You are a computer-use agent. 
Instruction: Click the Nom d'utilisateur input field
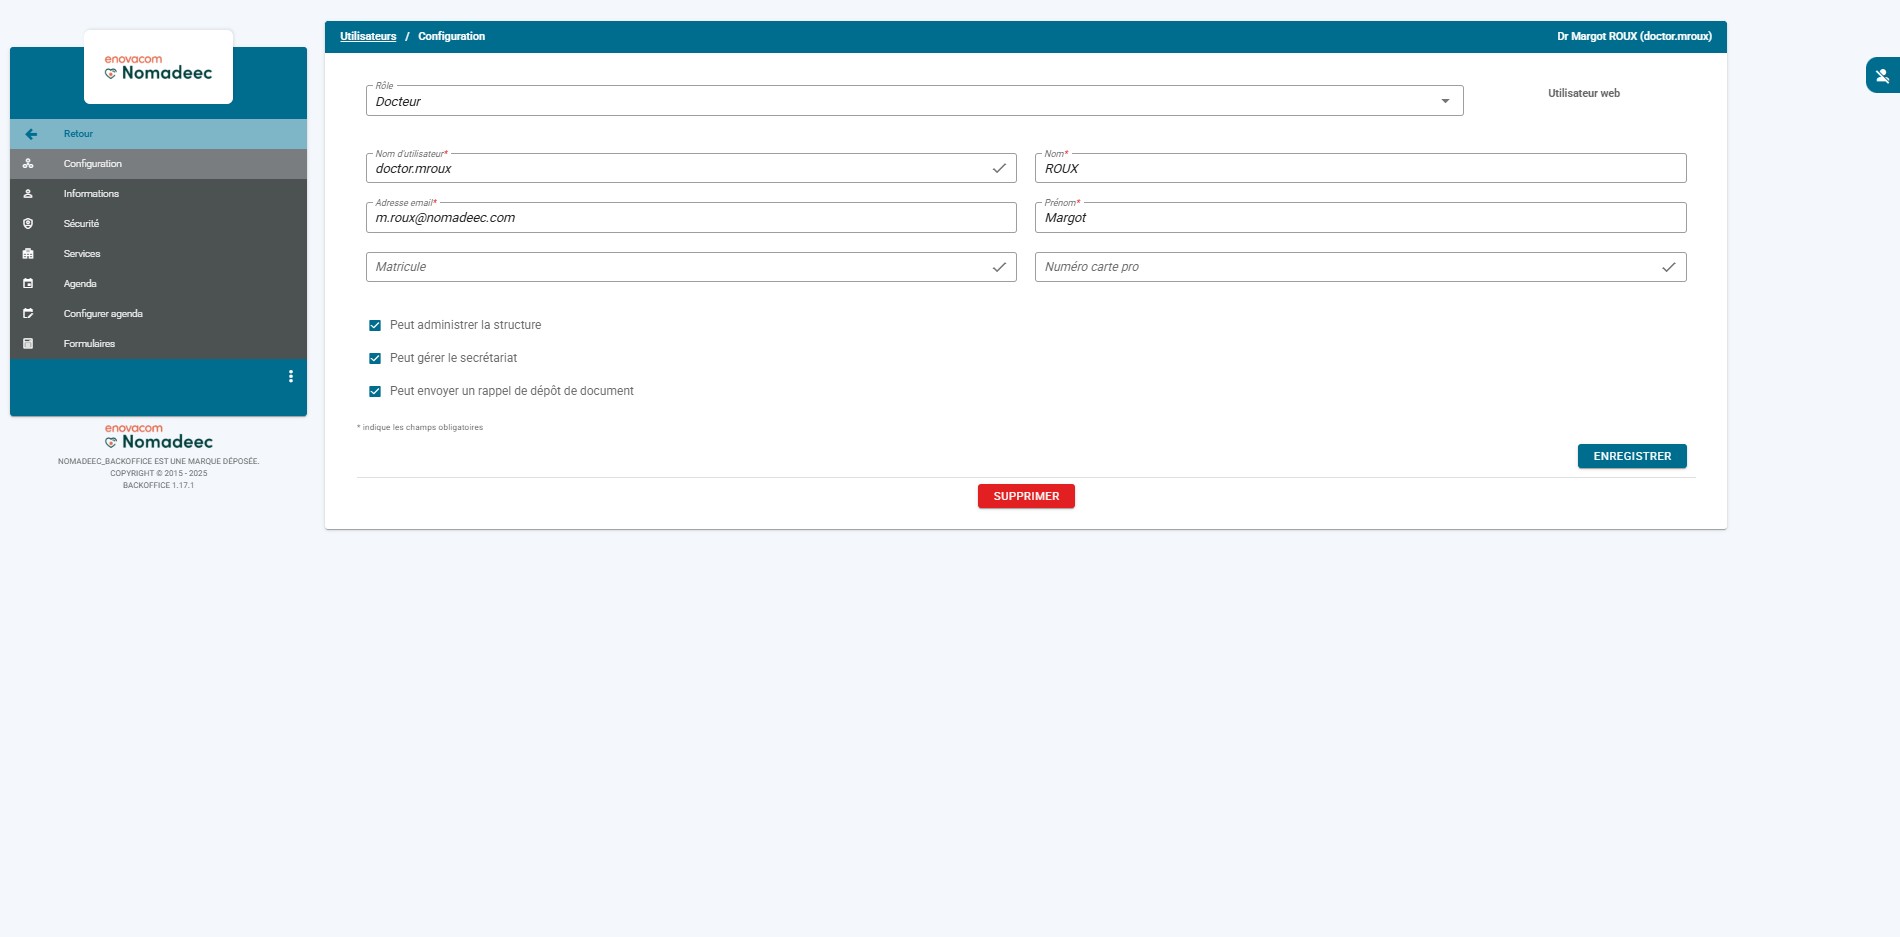(x=691, y=168)
